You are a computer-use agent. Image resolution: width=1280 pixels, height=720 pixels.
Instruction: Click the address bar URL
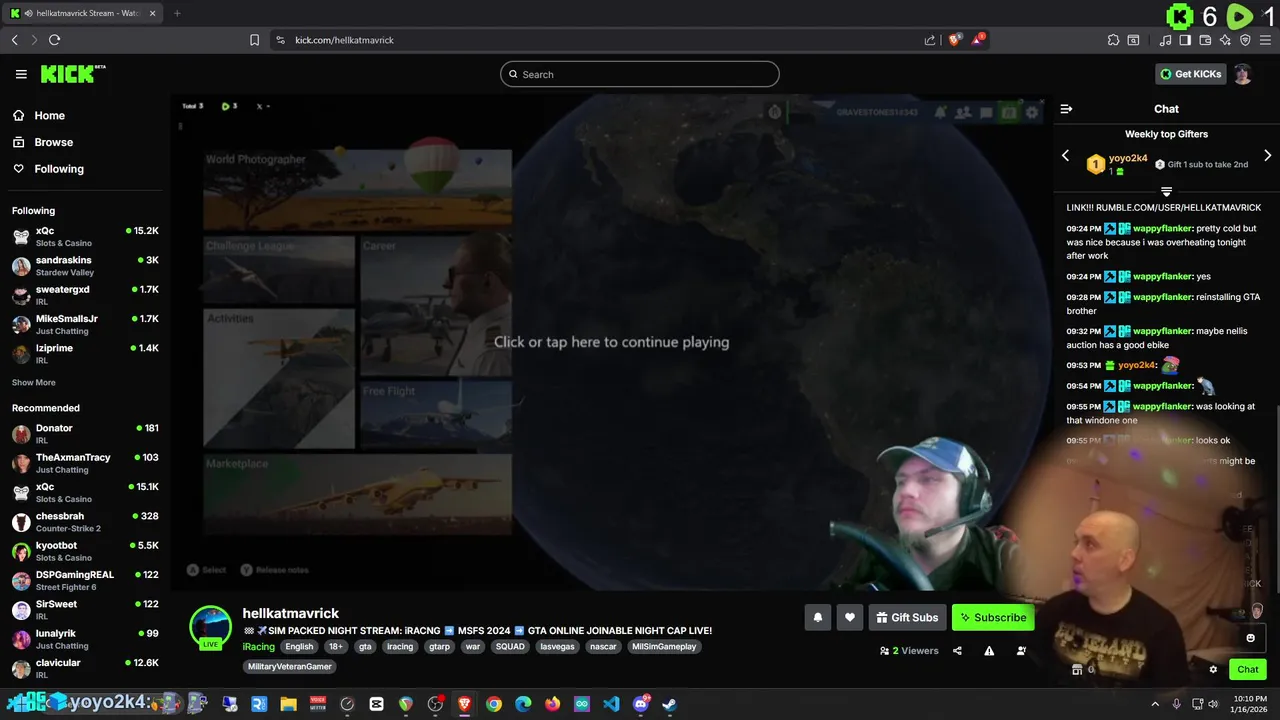pyautogui.click(x=344, y=40)
